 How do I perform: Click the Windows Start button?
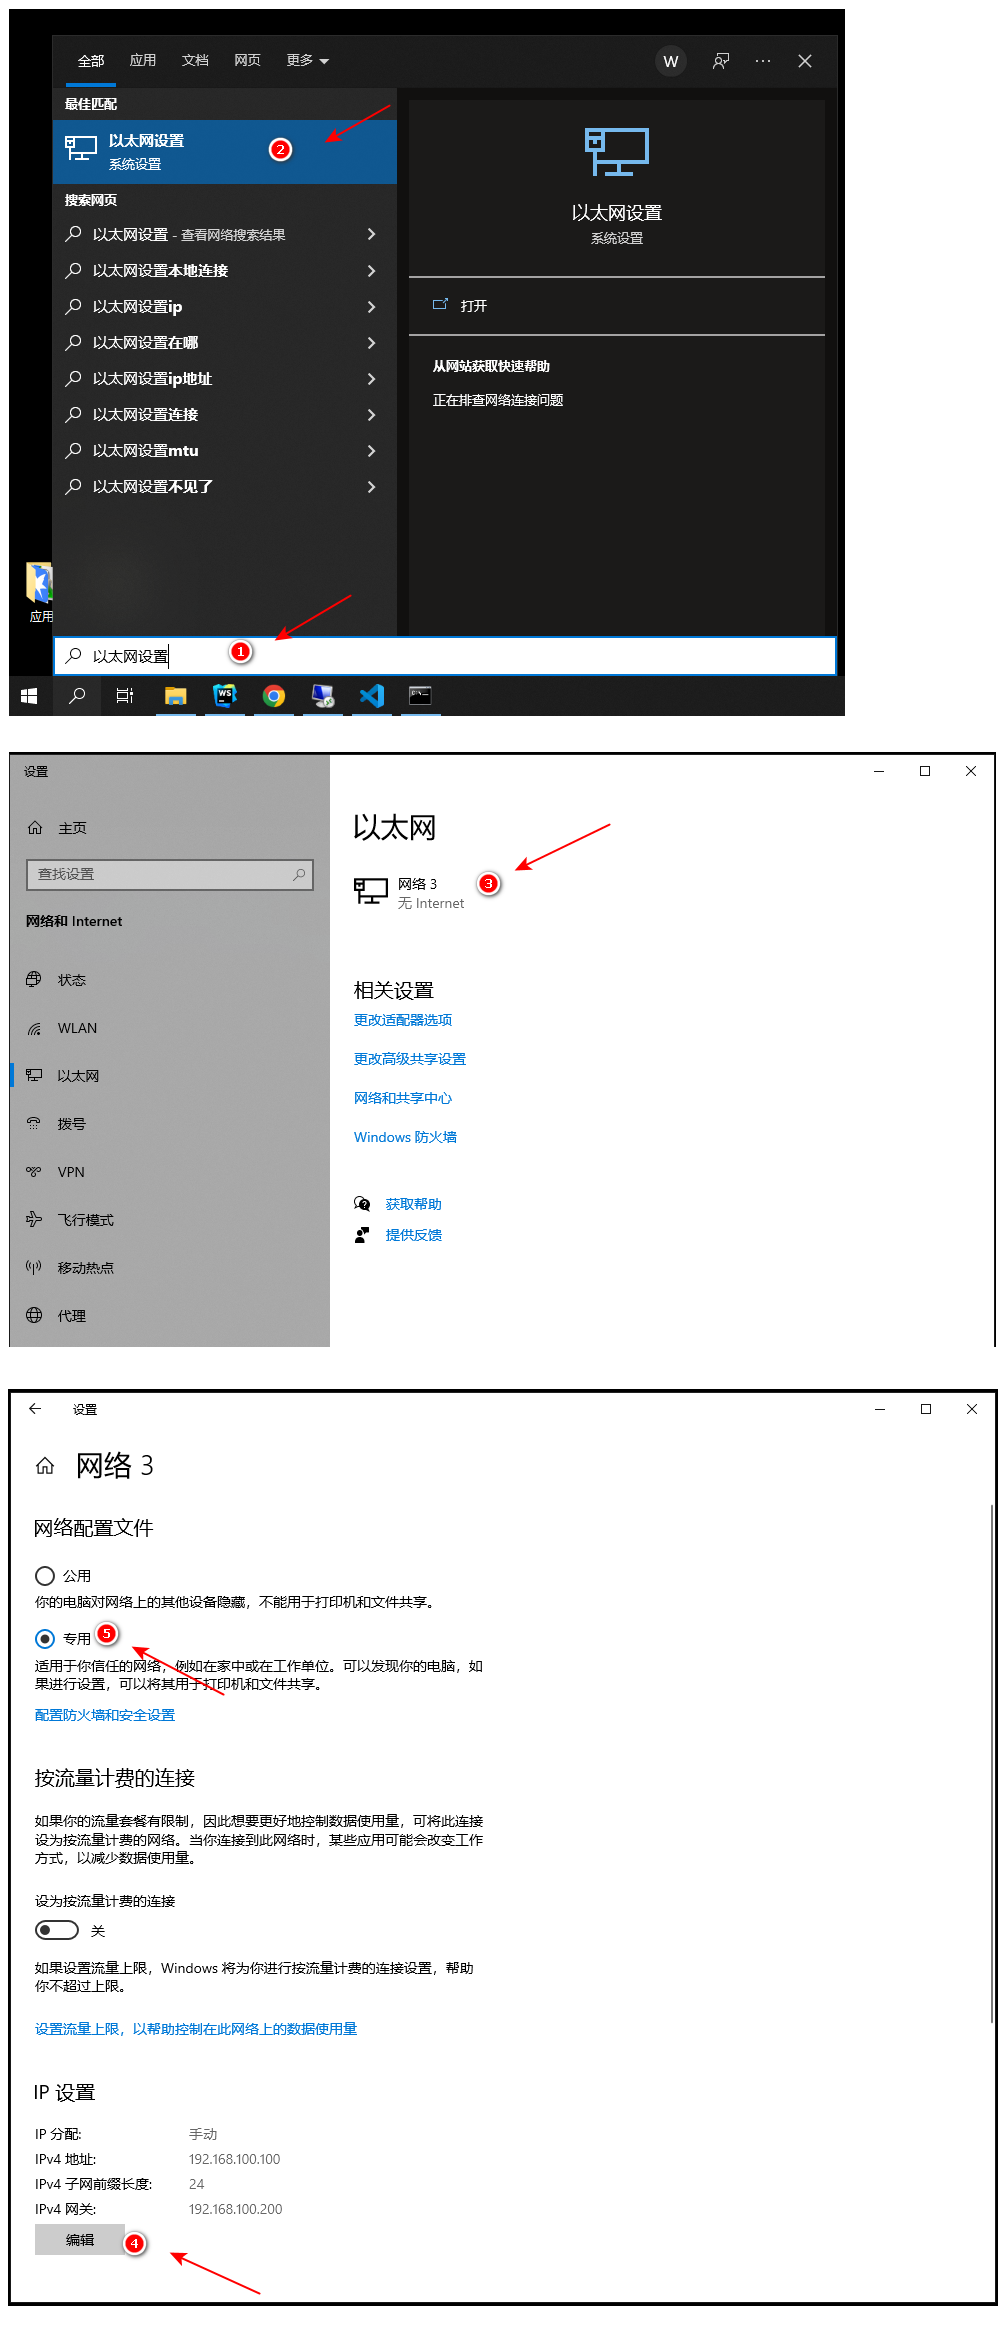coord(29,696)
